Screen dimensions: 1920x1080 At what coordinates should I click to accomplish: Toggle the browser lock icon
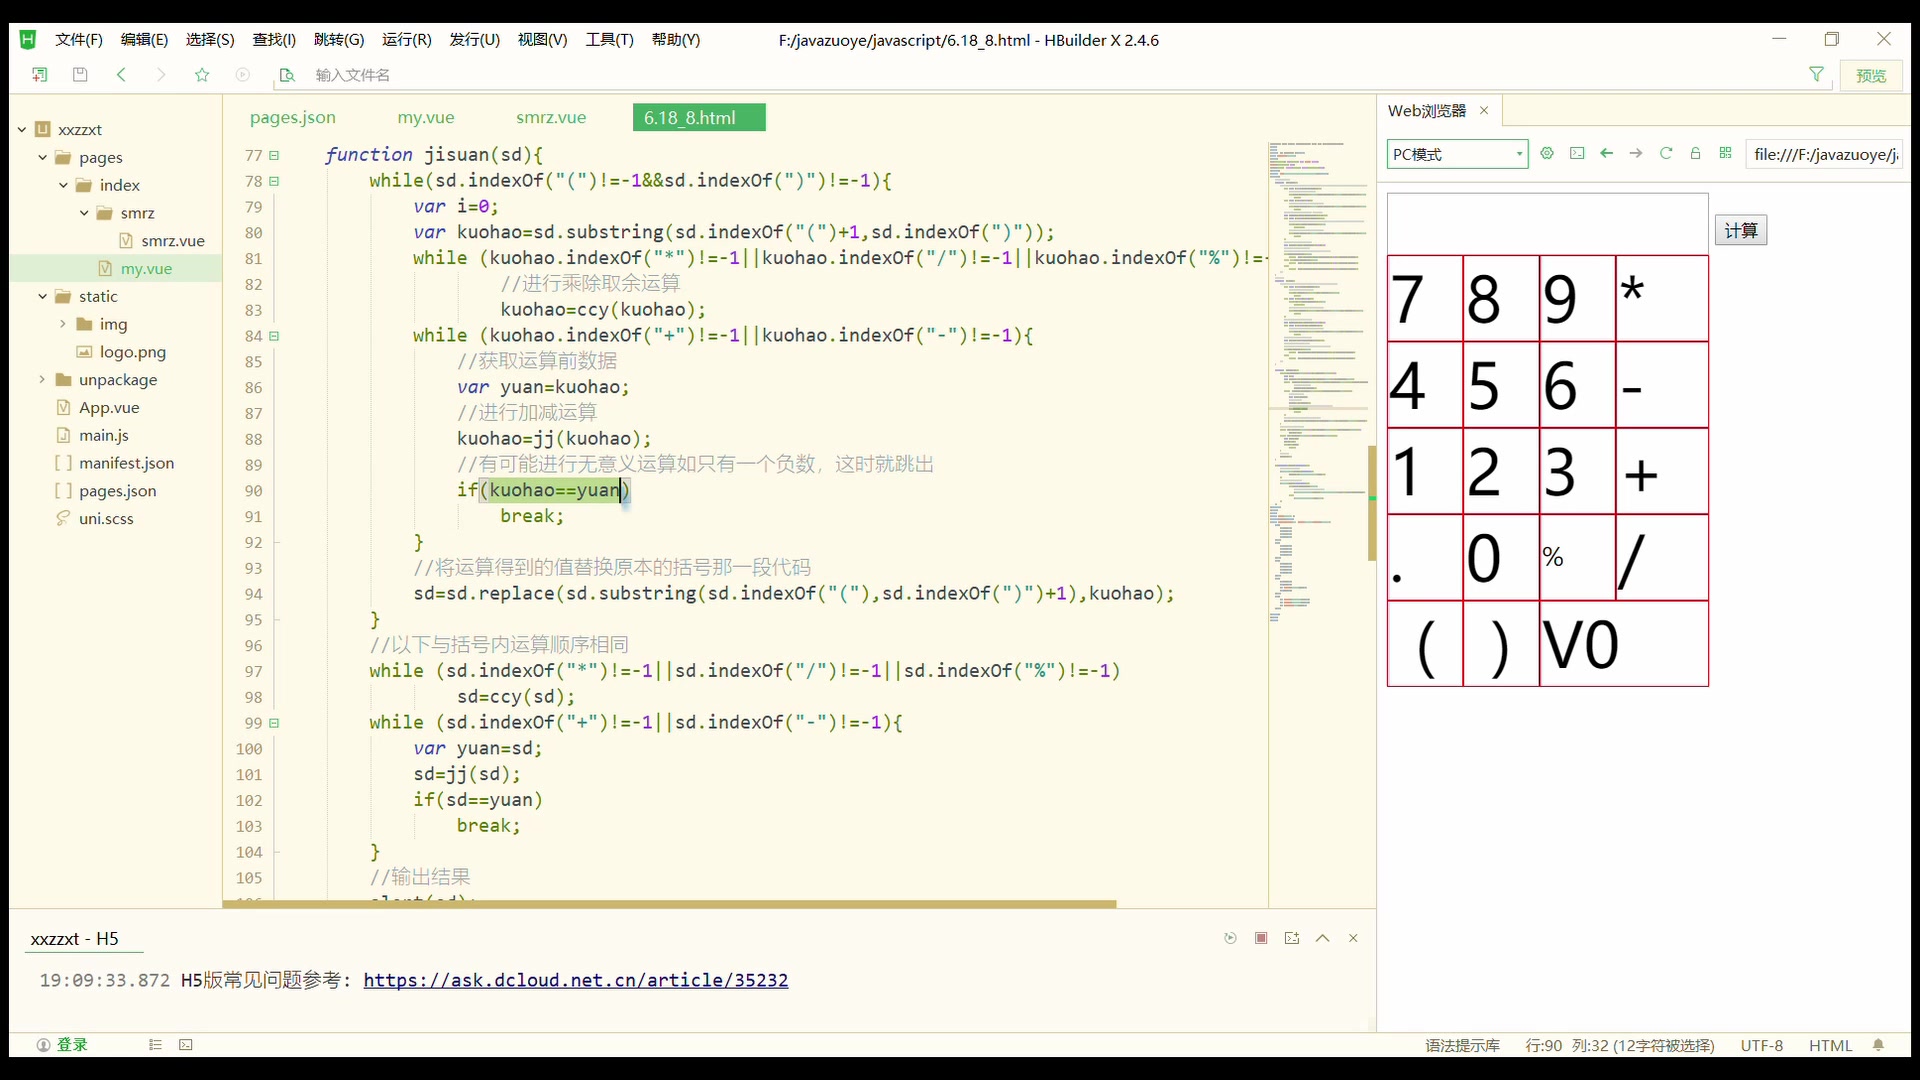coord(1695,153)
